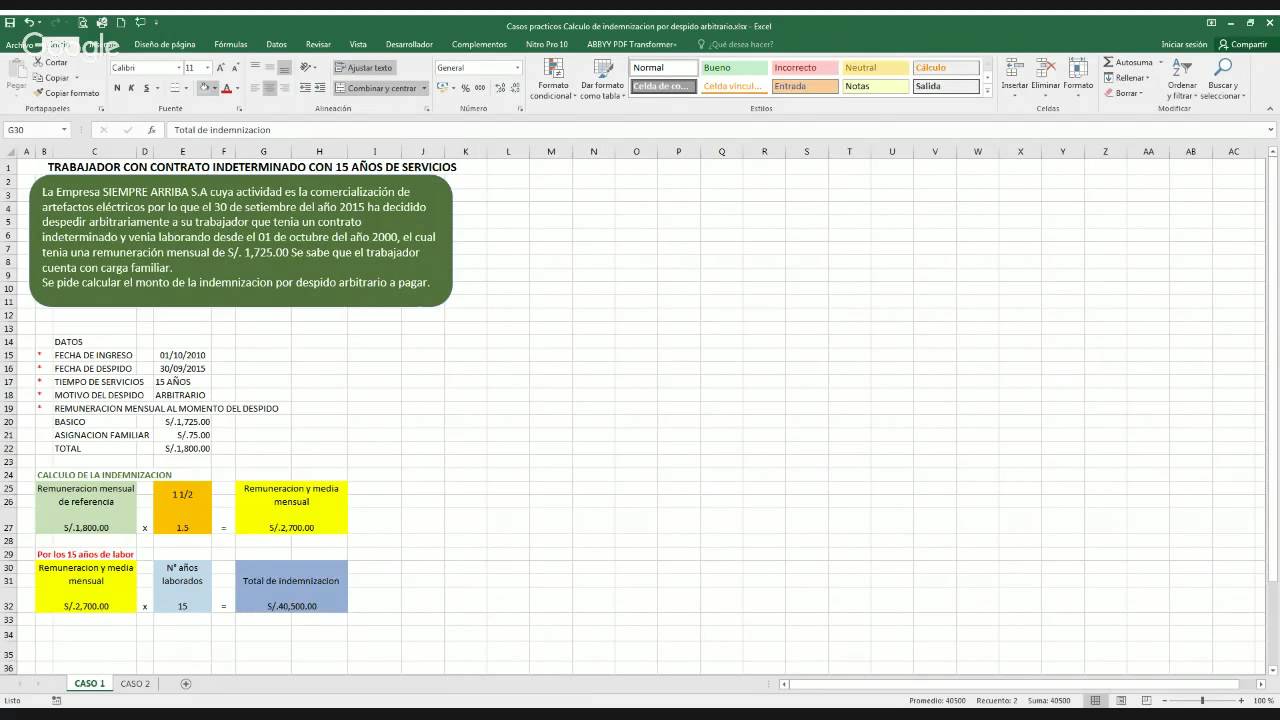Image resolution: width=1280 pixels, height=720 pixels.
Task: Apply thousands separator (000) format
Action: click(x=480, y=88)
